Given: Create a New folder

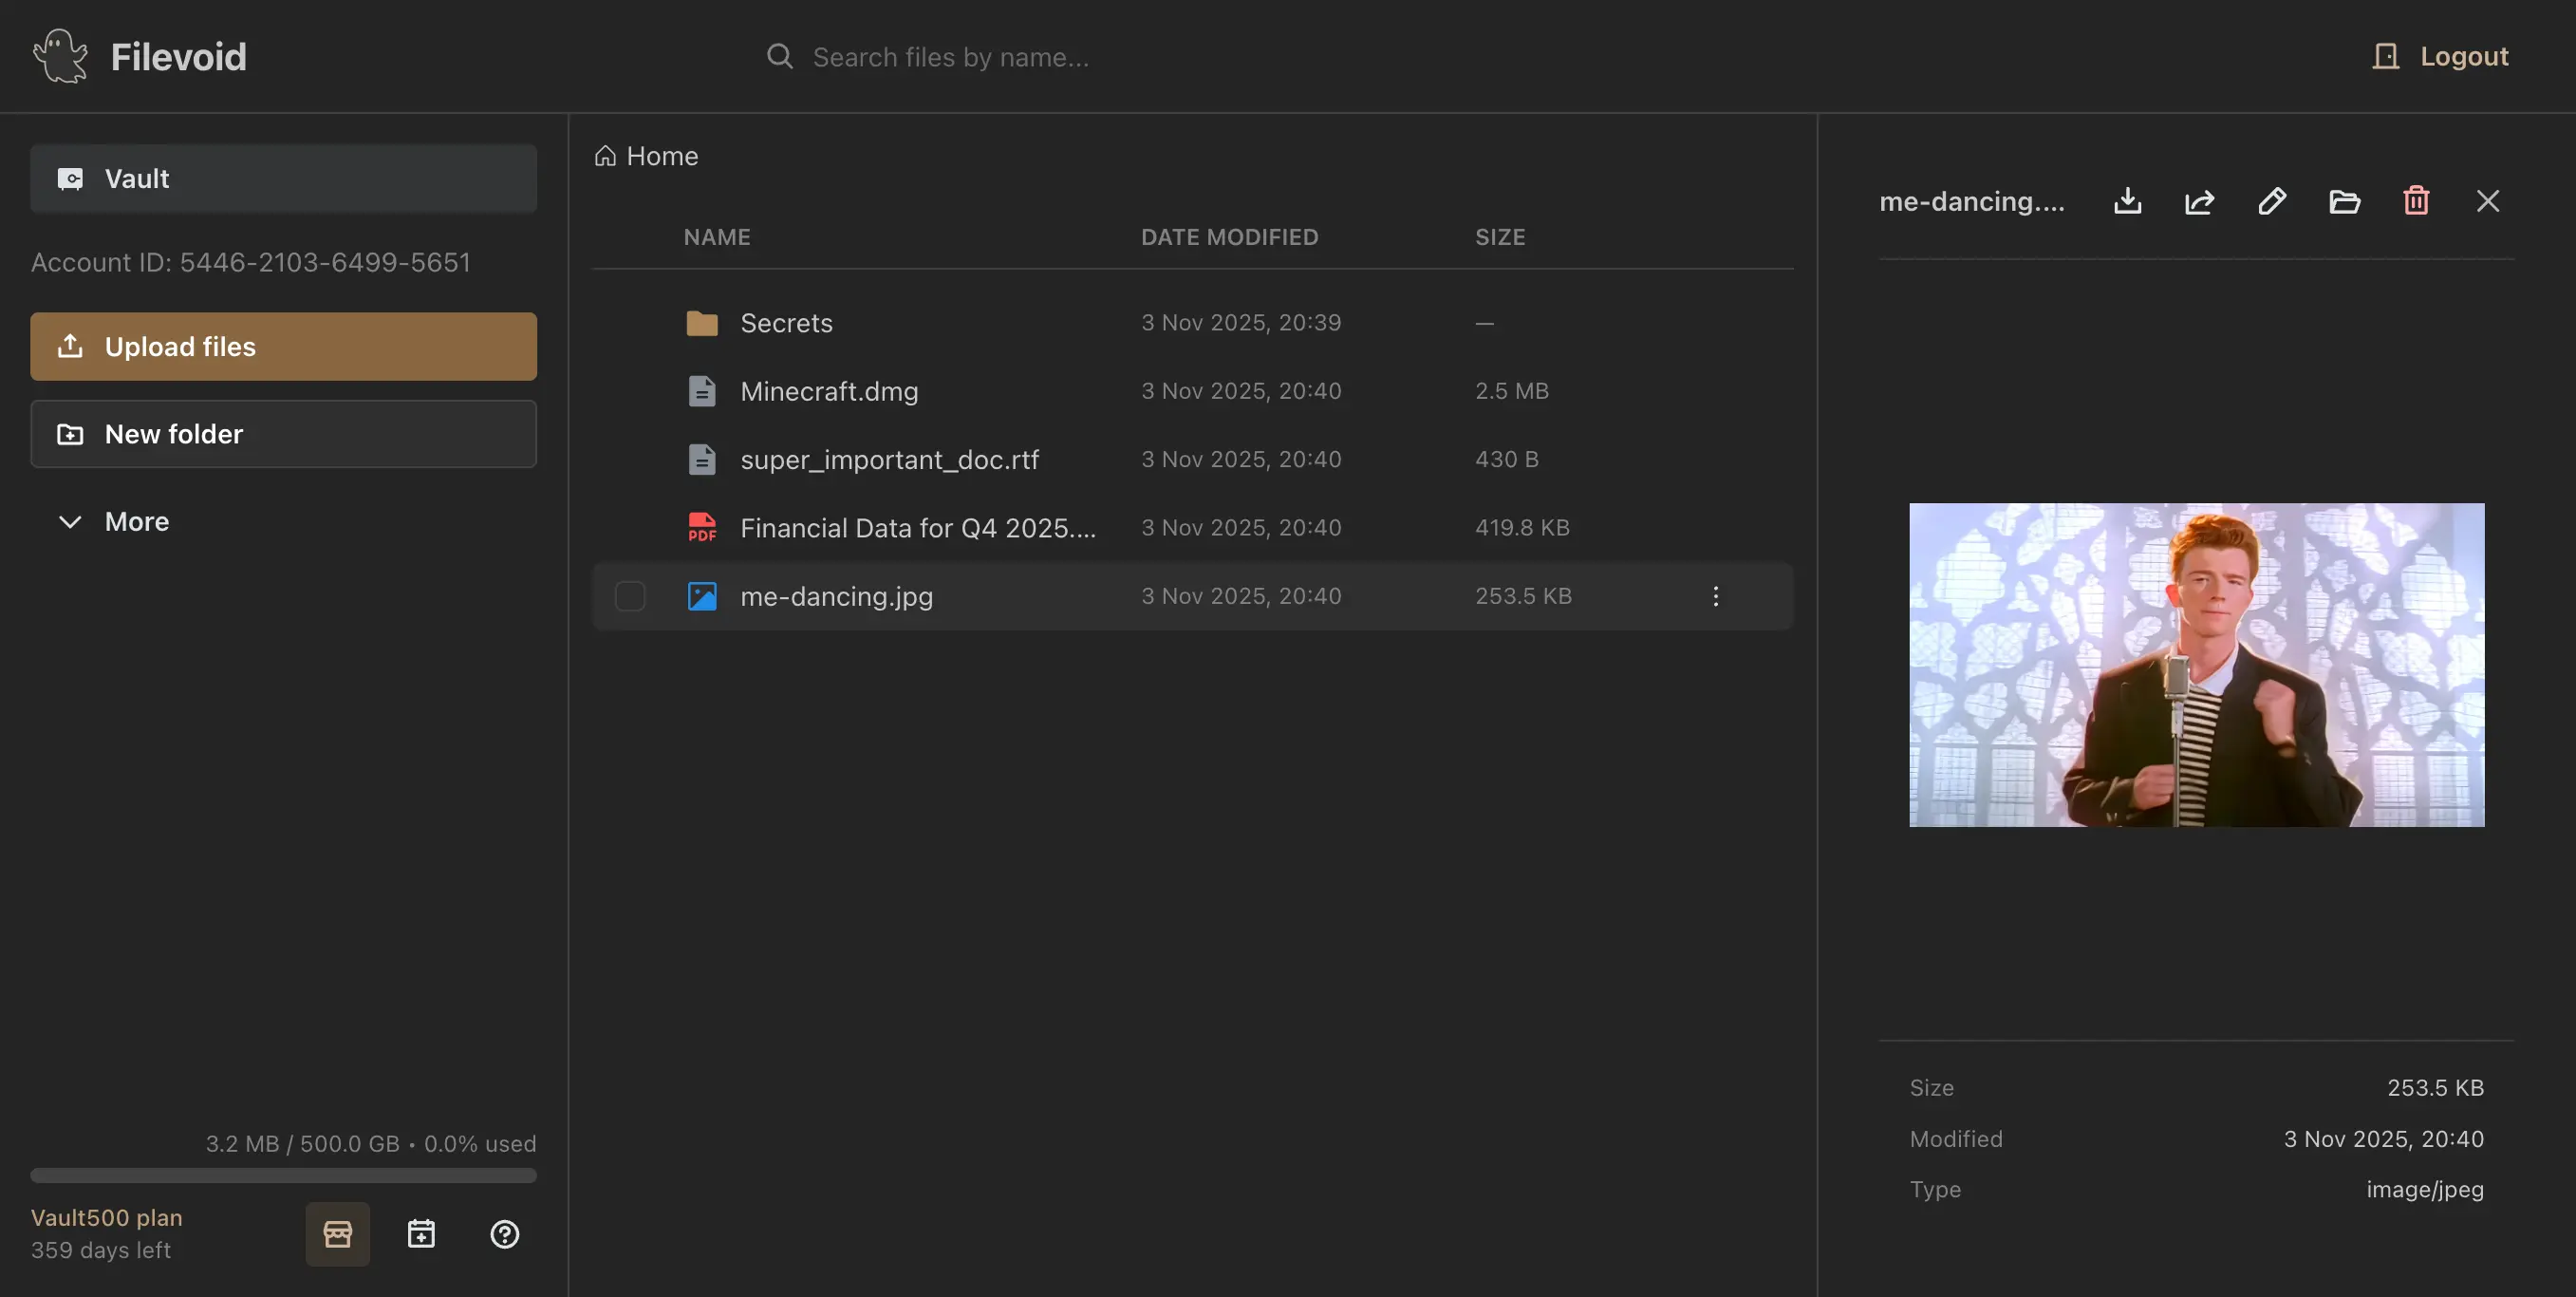Looking at the screenshot, I should pos(284,434).
